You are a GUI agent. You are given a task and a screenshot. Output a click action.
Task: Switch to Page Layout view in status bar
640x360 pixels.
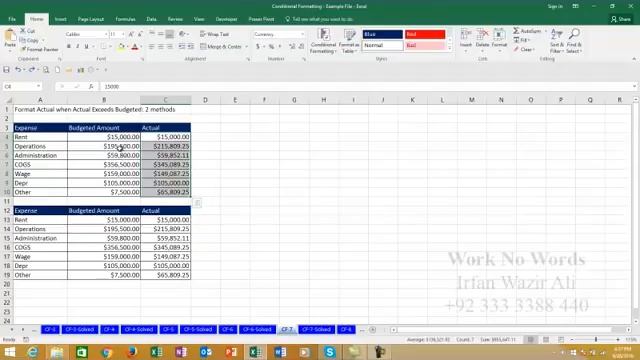point(546,340)
